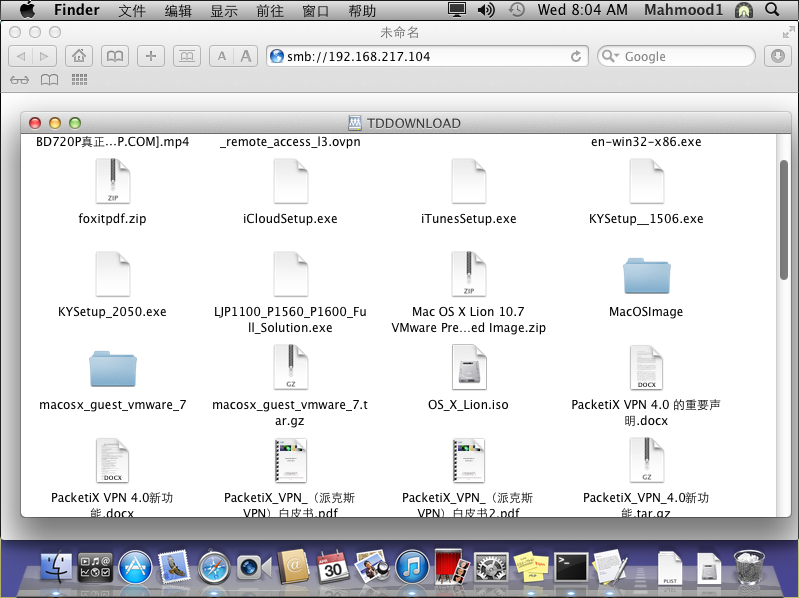Open the 前往 menu

pos(270,10)
